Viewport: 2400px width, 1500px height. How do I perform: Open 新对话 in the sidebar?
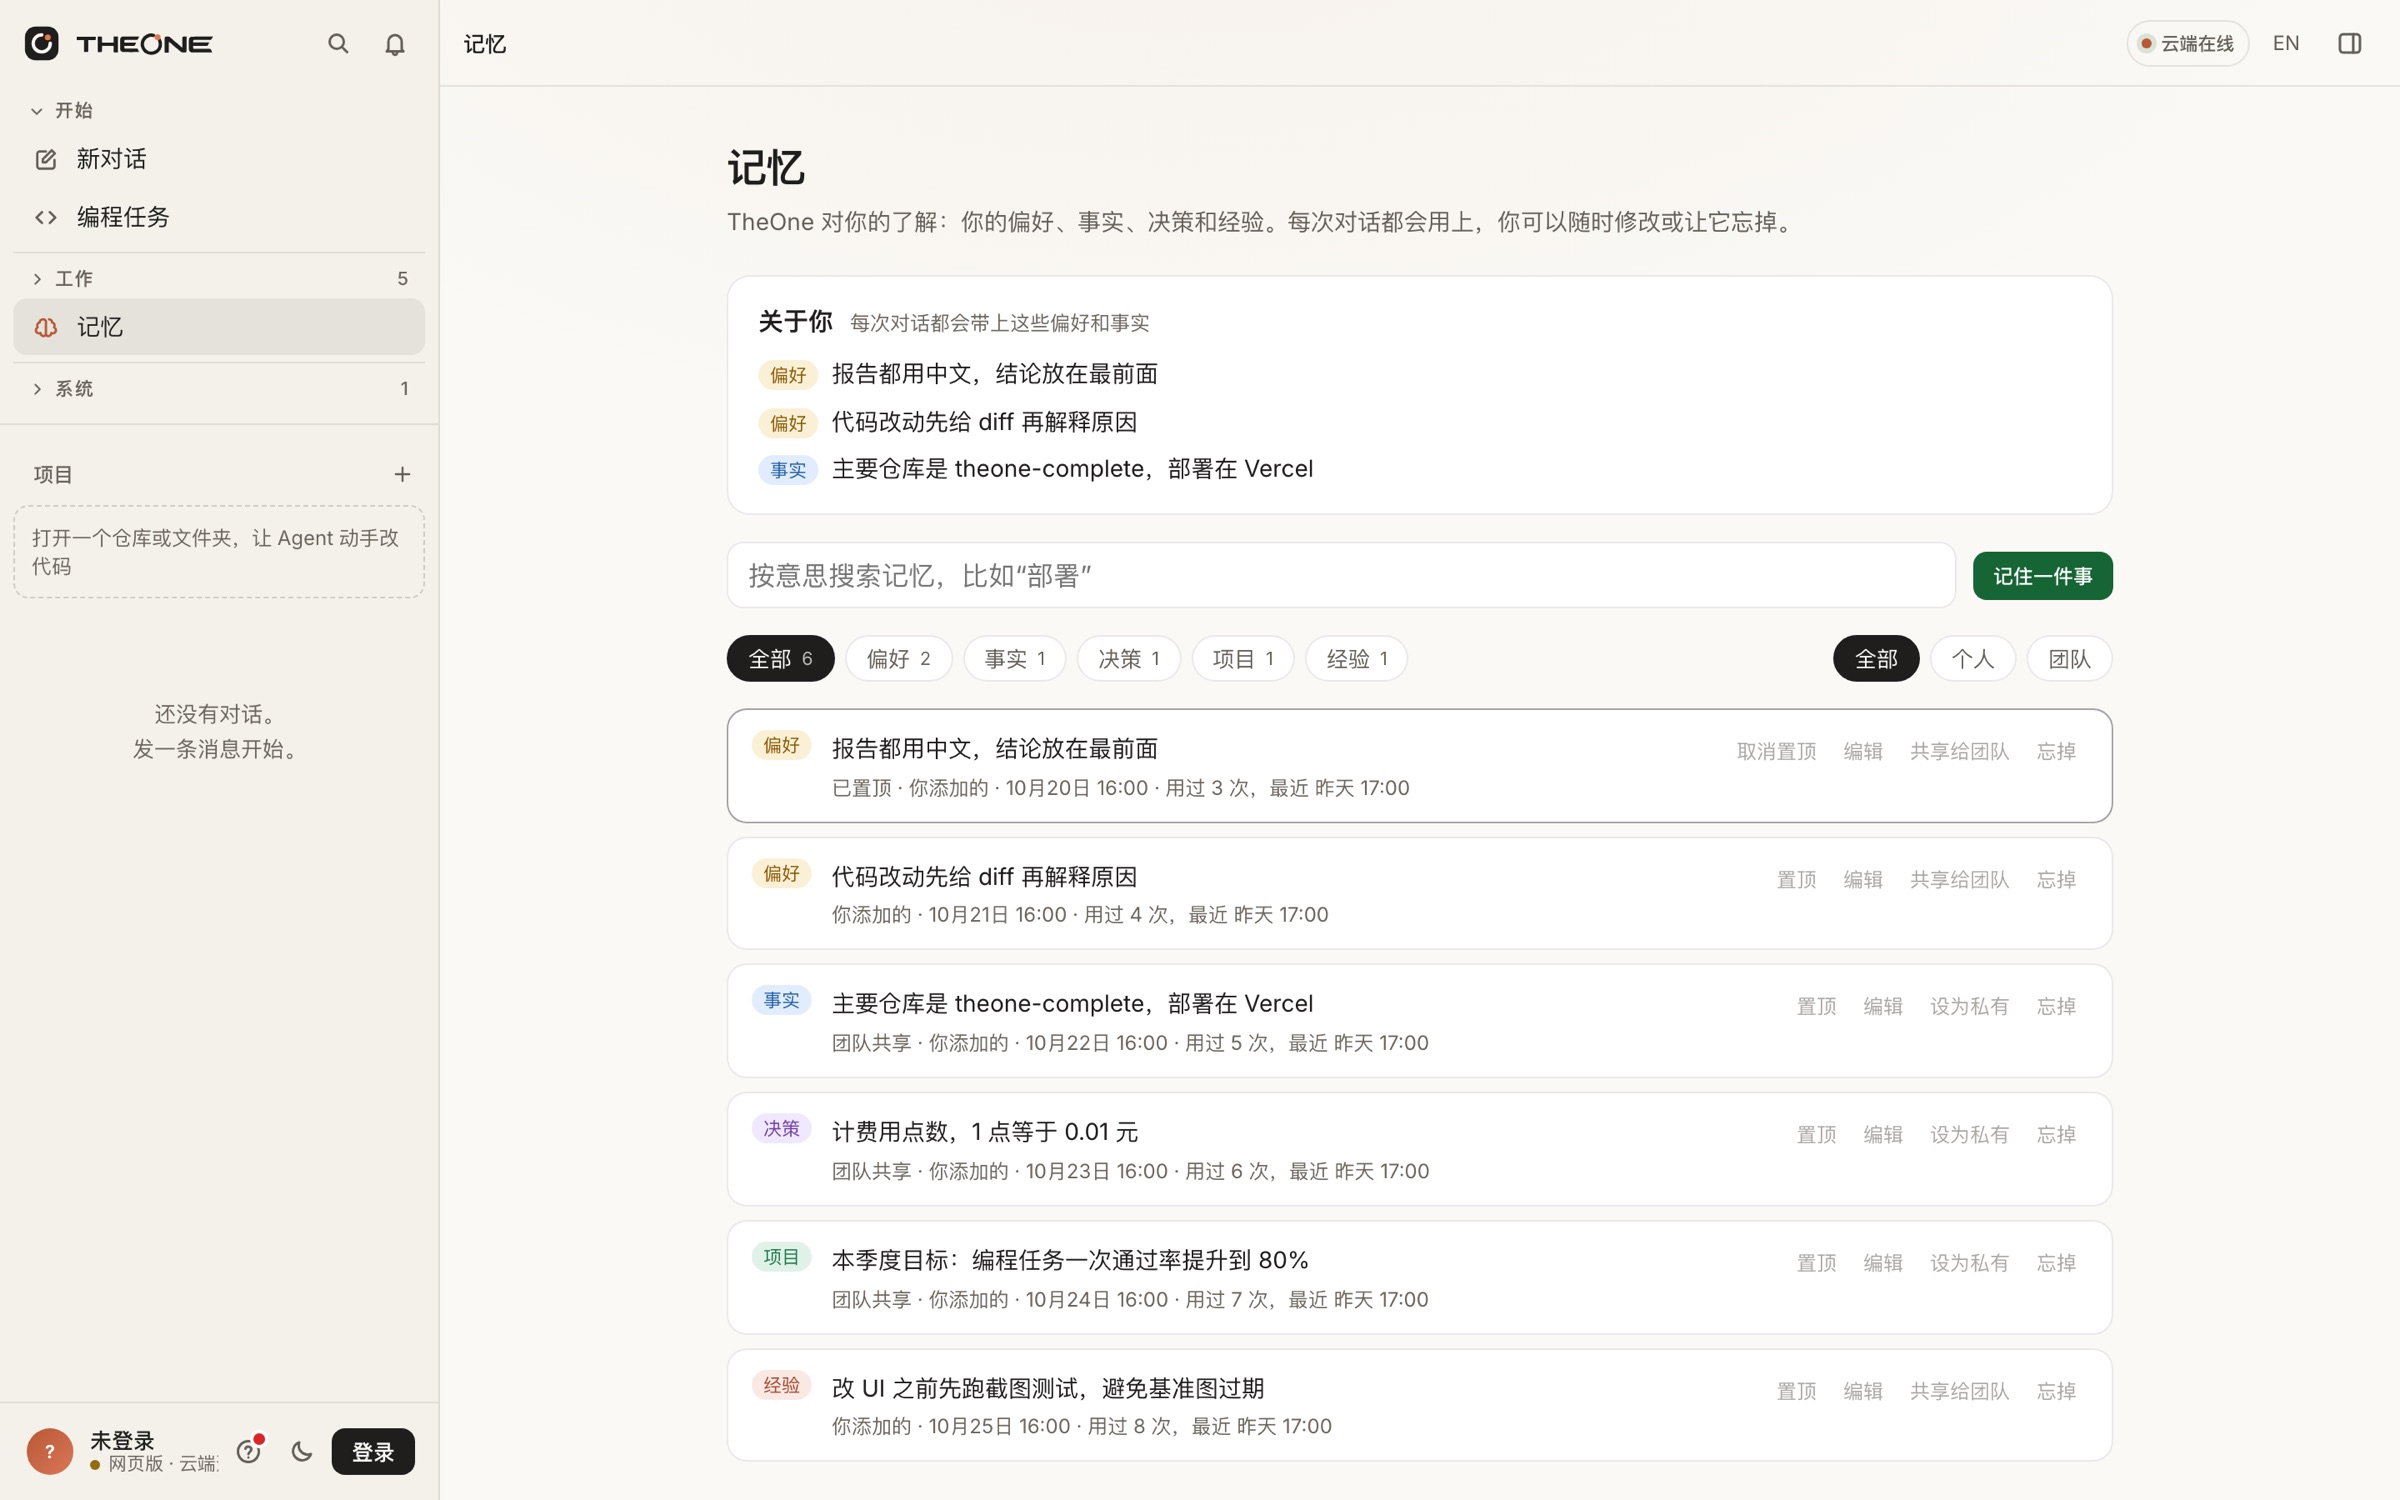point(219,160)
